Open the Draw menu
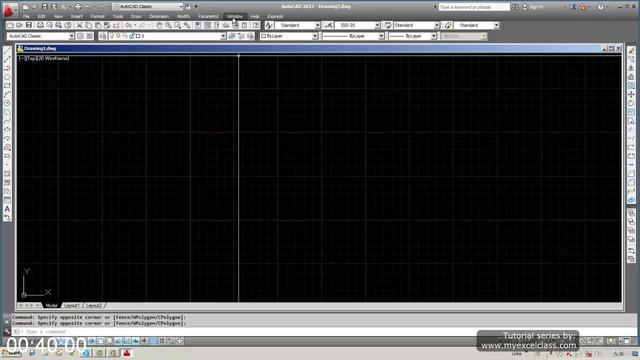640x360 pixels. click(x=136, y=16)
